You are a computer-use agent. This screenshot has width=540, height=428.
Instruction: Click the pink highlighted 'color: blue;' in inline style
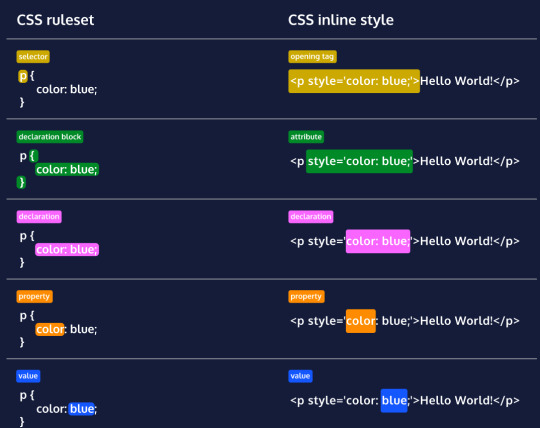pyautogui.click(x=378, y=241)
